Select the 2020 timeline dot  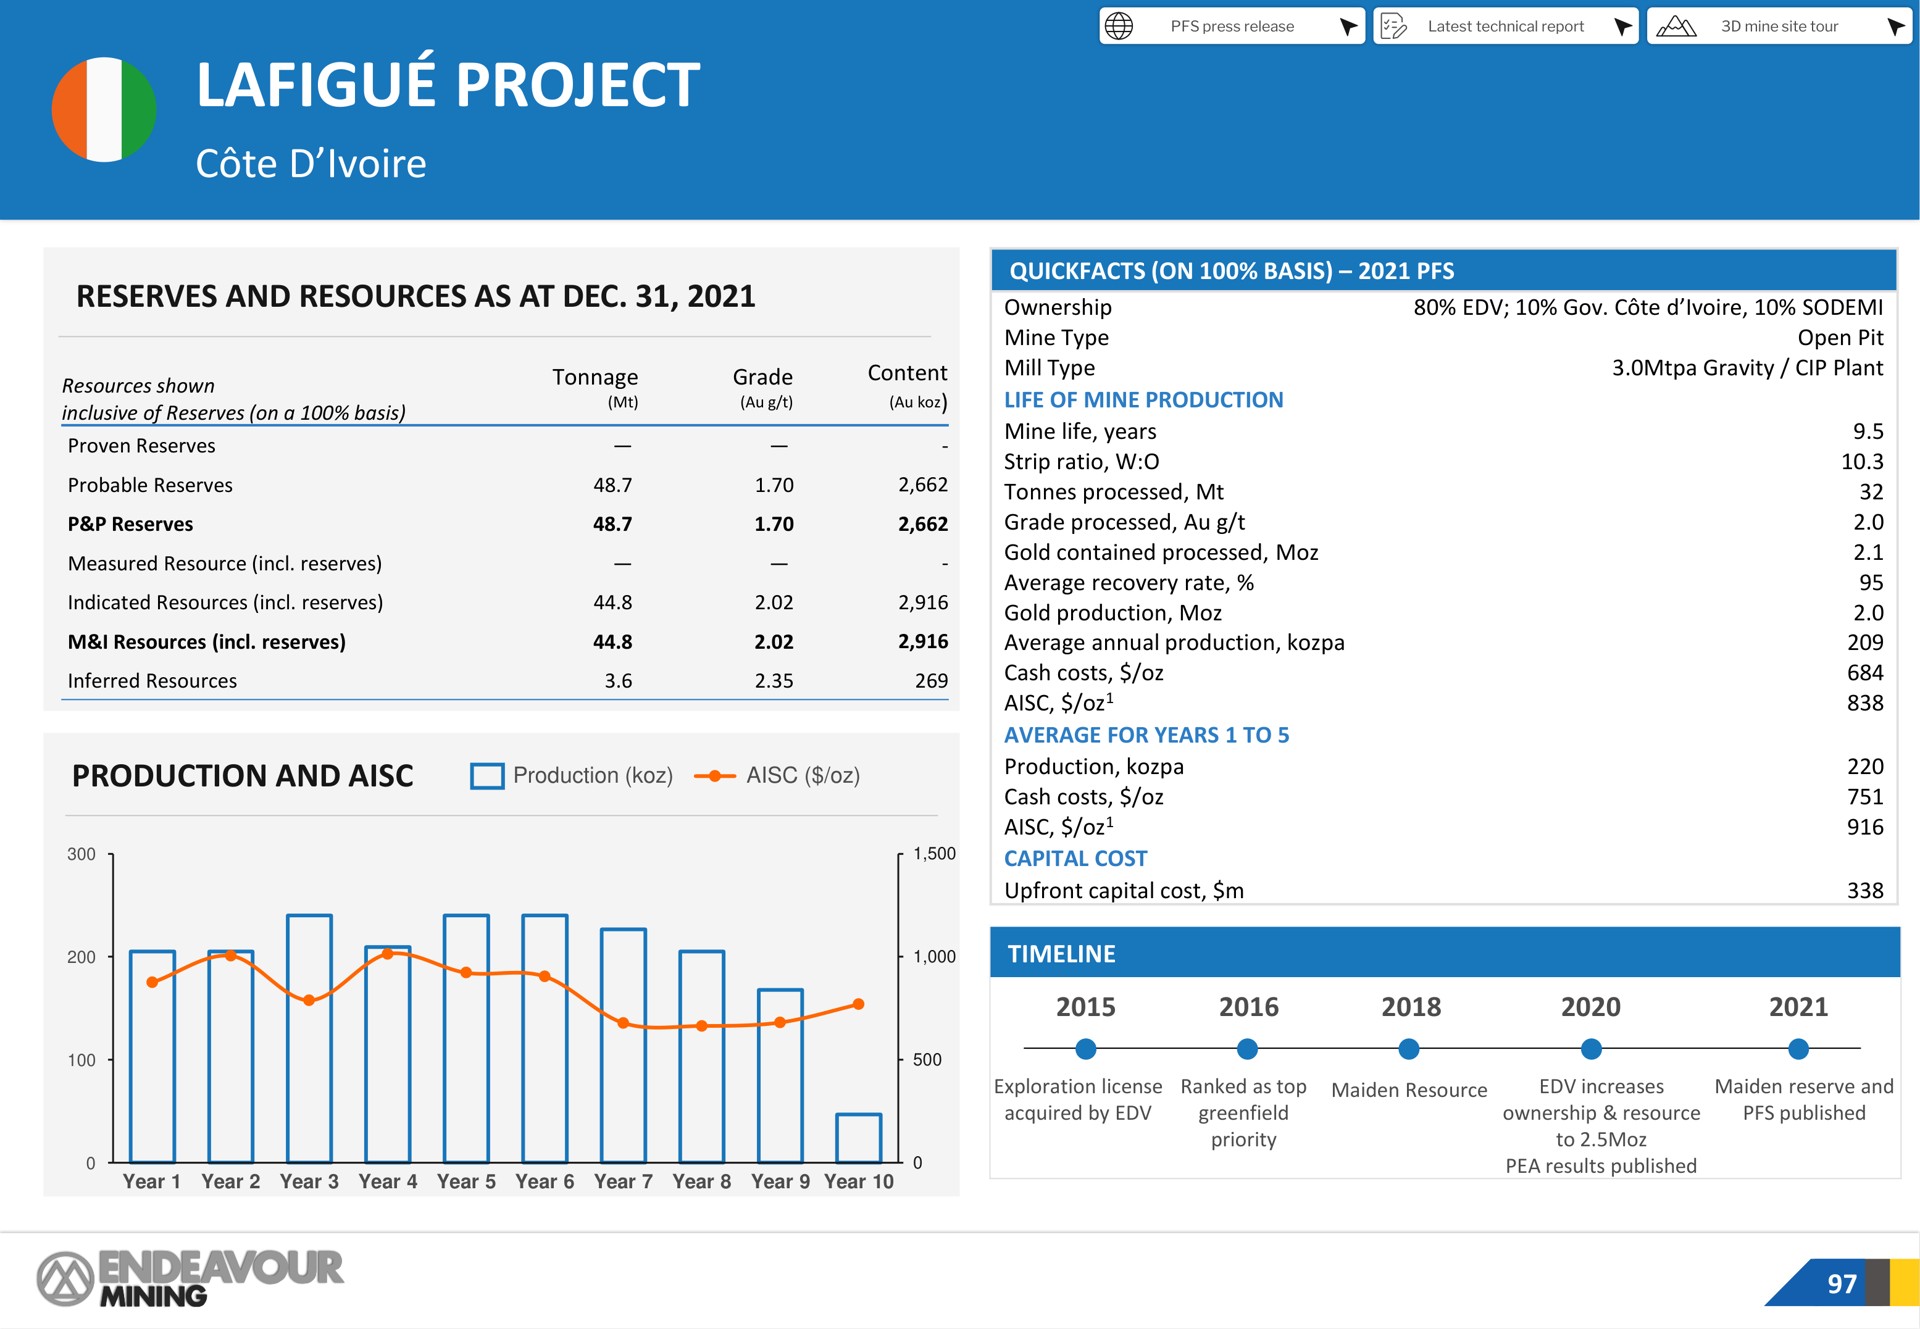[x=1591, y=1049]
